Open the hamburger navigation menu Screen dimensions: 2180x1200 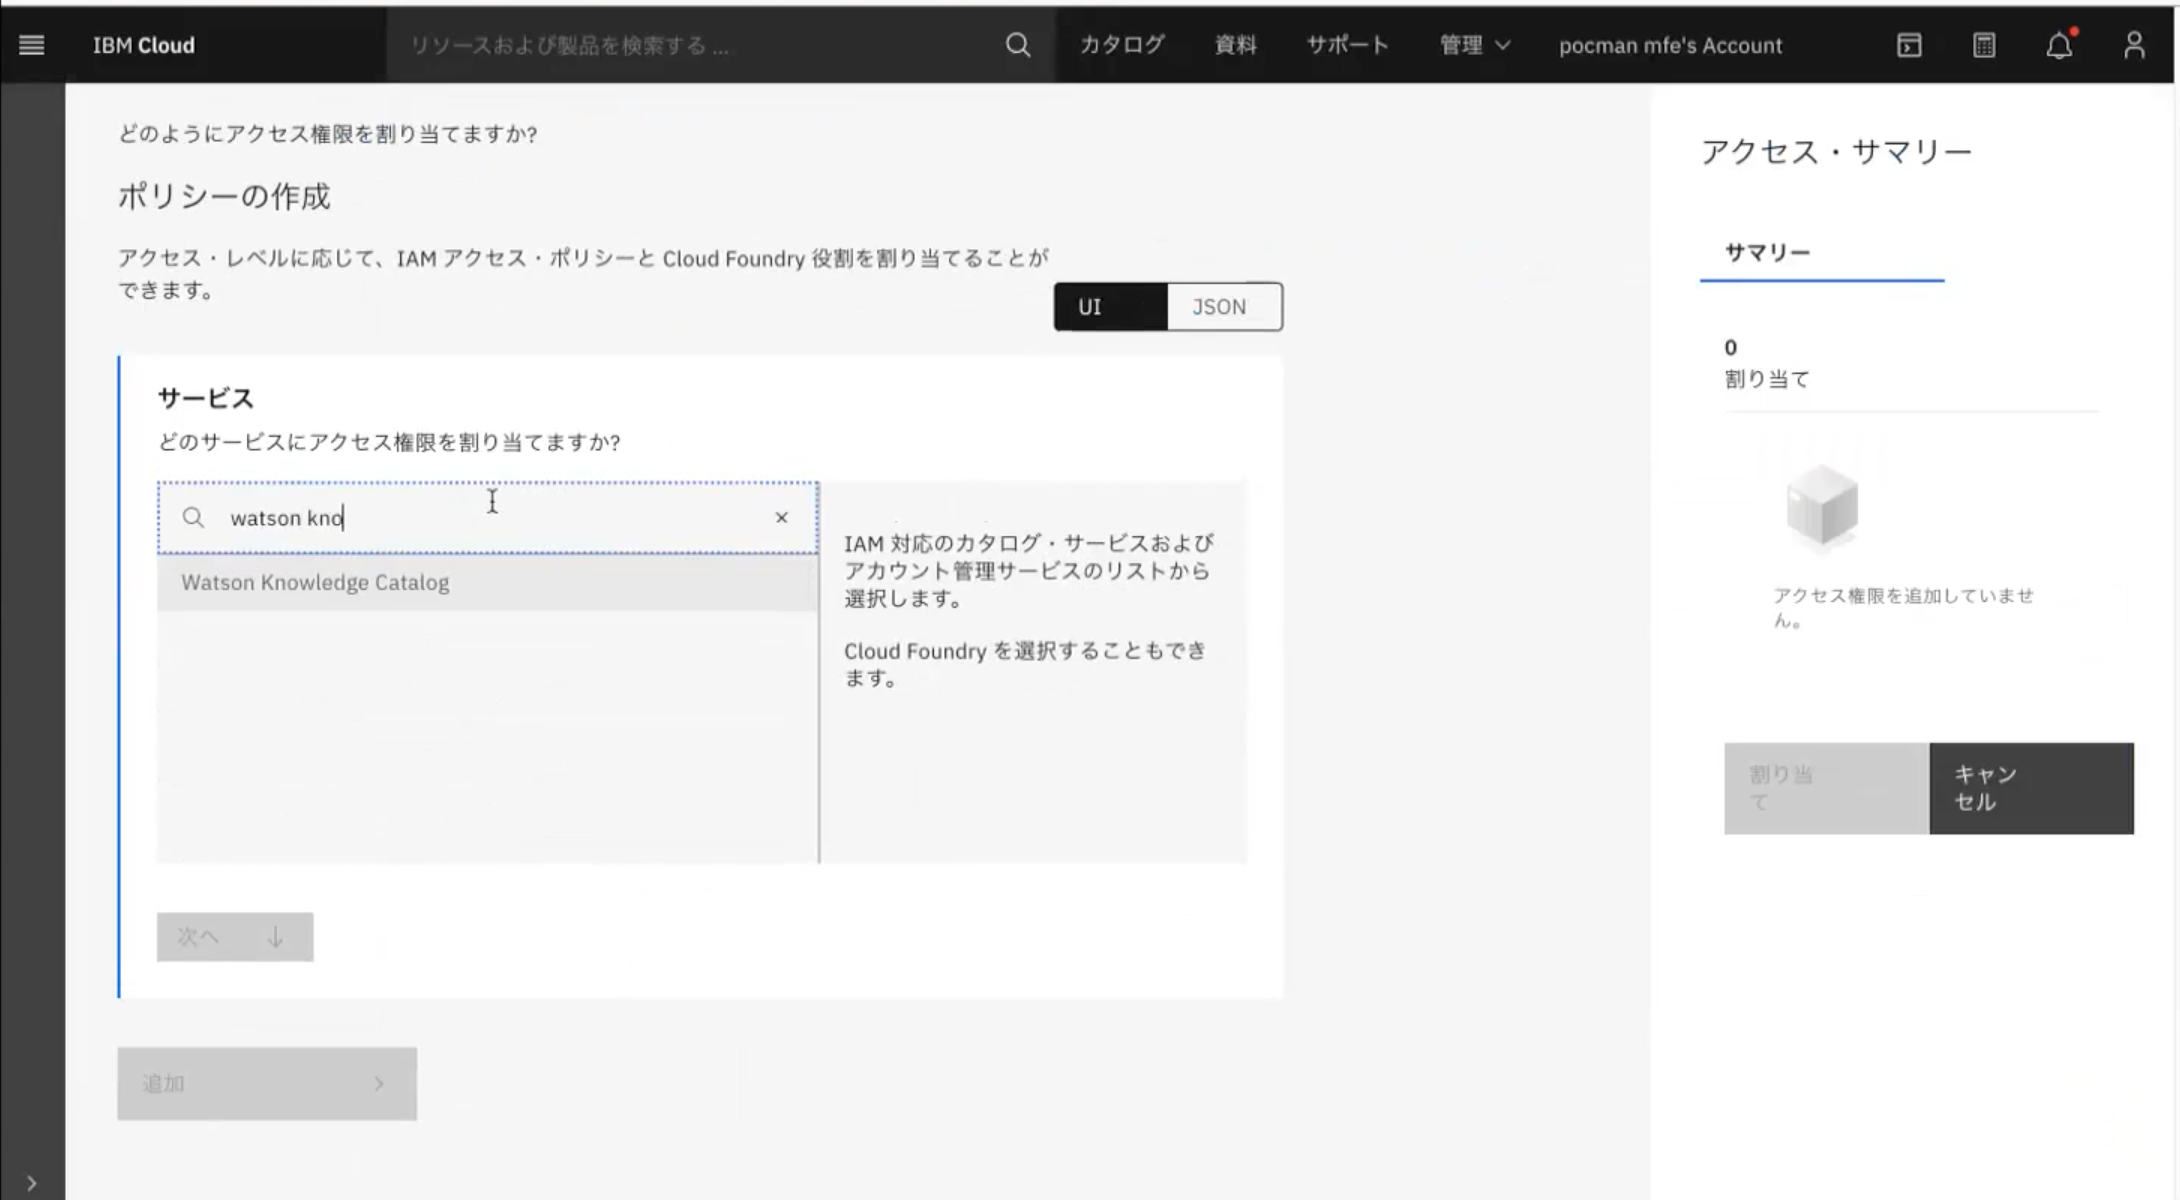pos(31,45)
